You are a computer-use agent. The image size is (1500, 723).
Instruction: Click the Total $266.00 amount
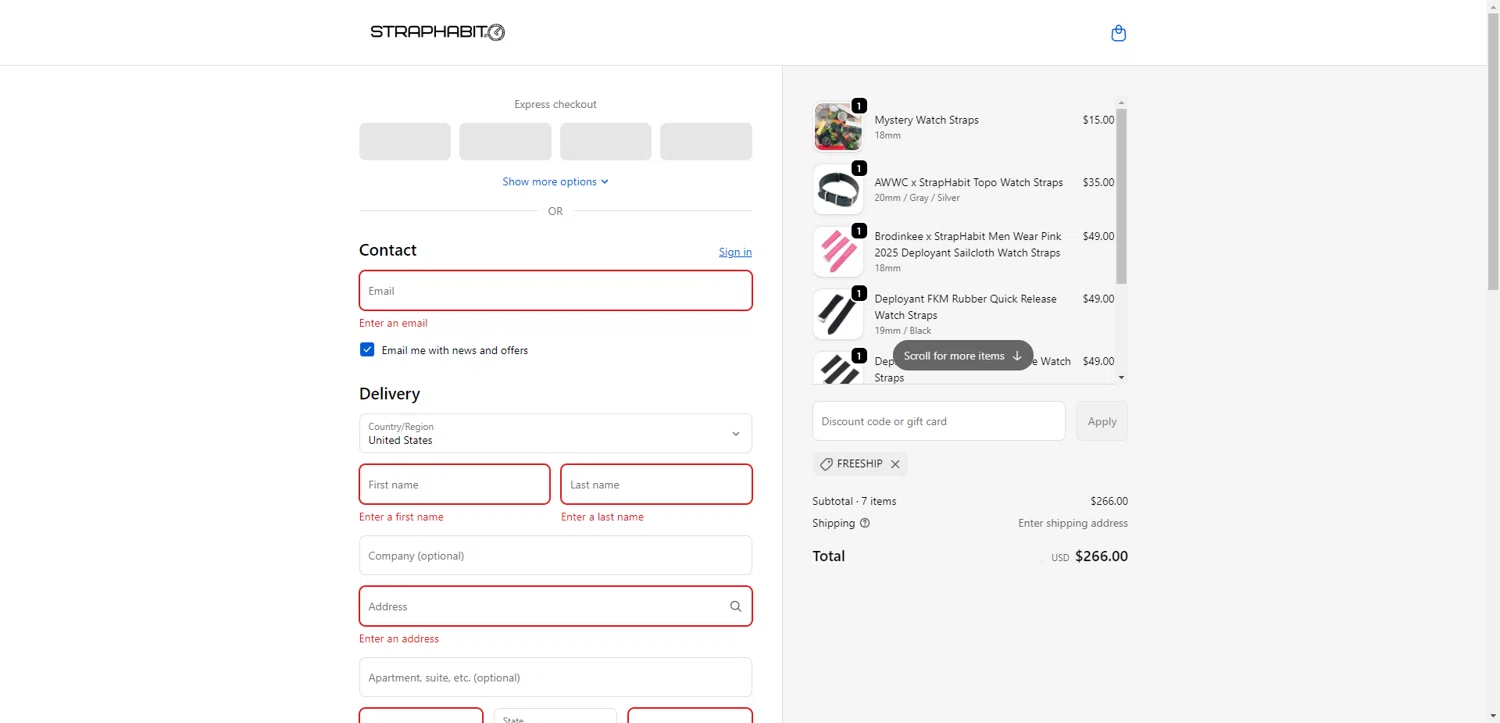coord(1101,556)
